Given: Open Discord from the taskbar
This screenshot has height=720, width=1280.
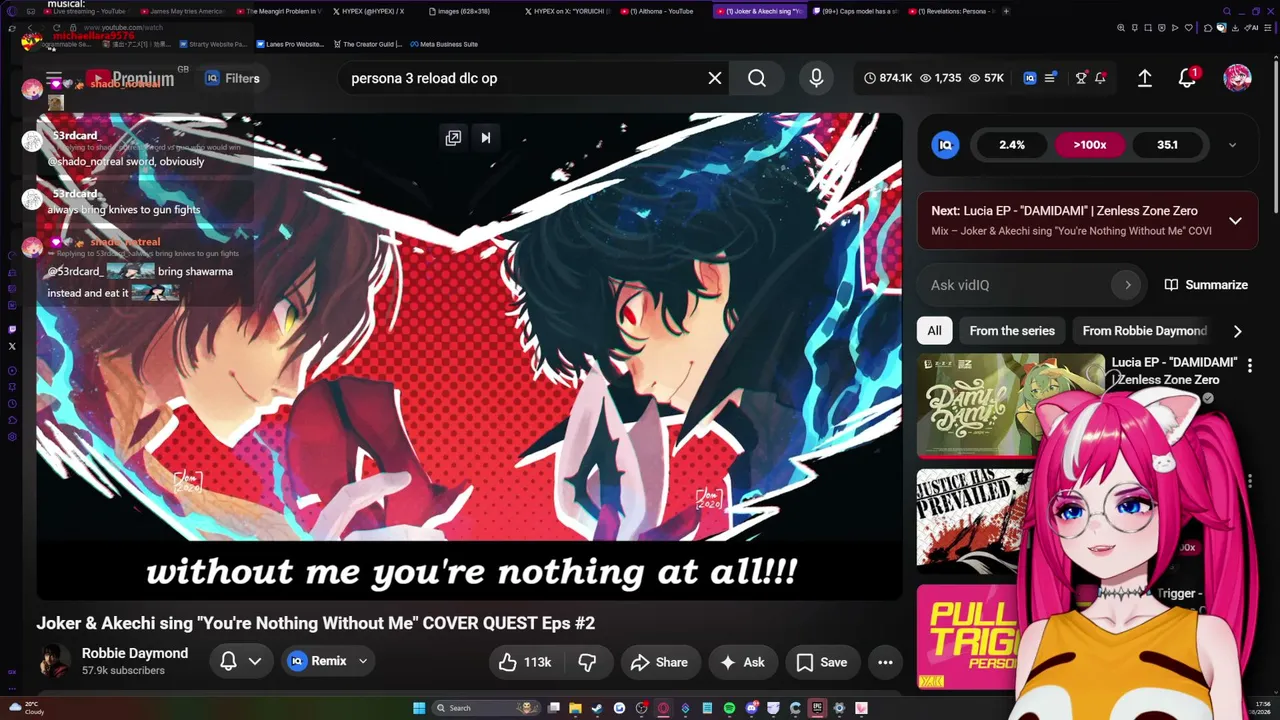Looking at the screenshot, I should (x=751, y=708).
